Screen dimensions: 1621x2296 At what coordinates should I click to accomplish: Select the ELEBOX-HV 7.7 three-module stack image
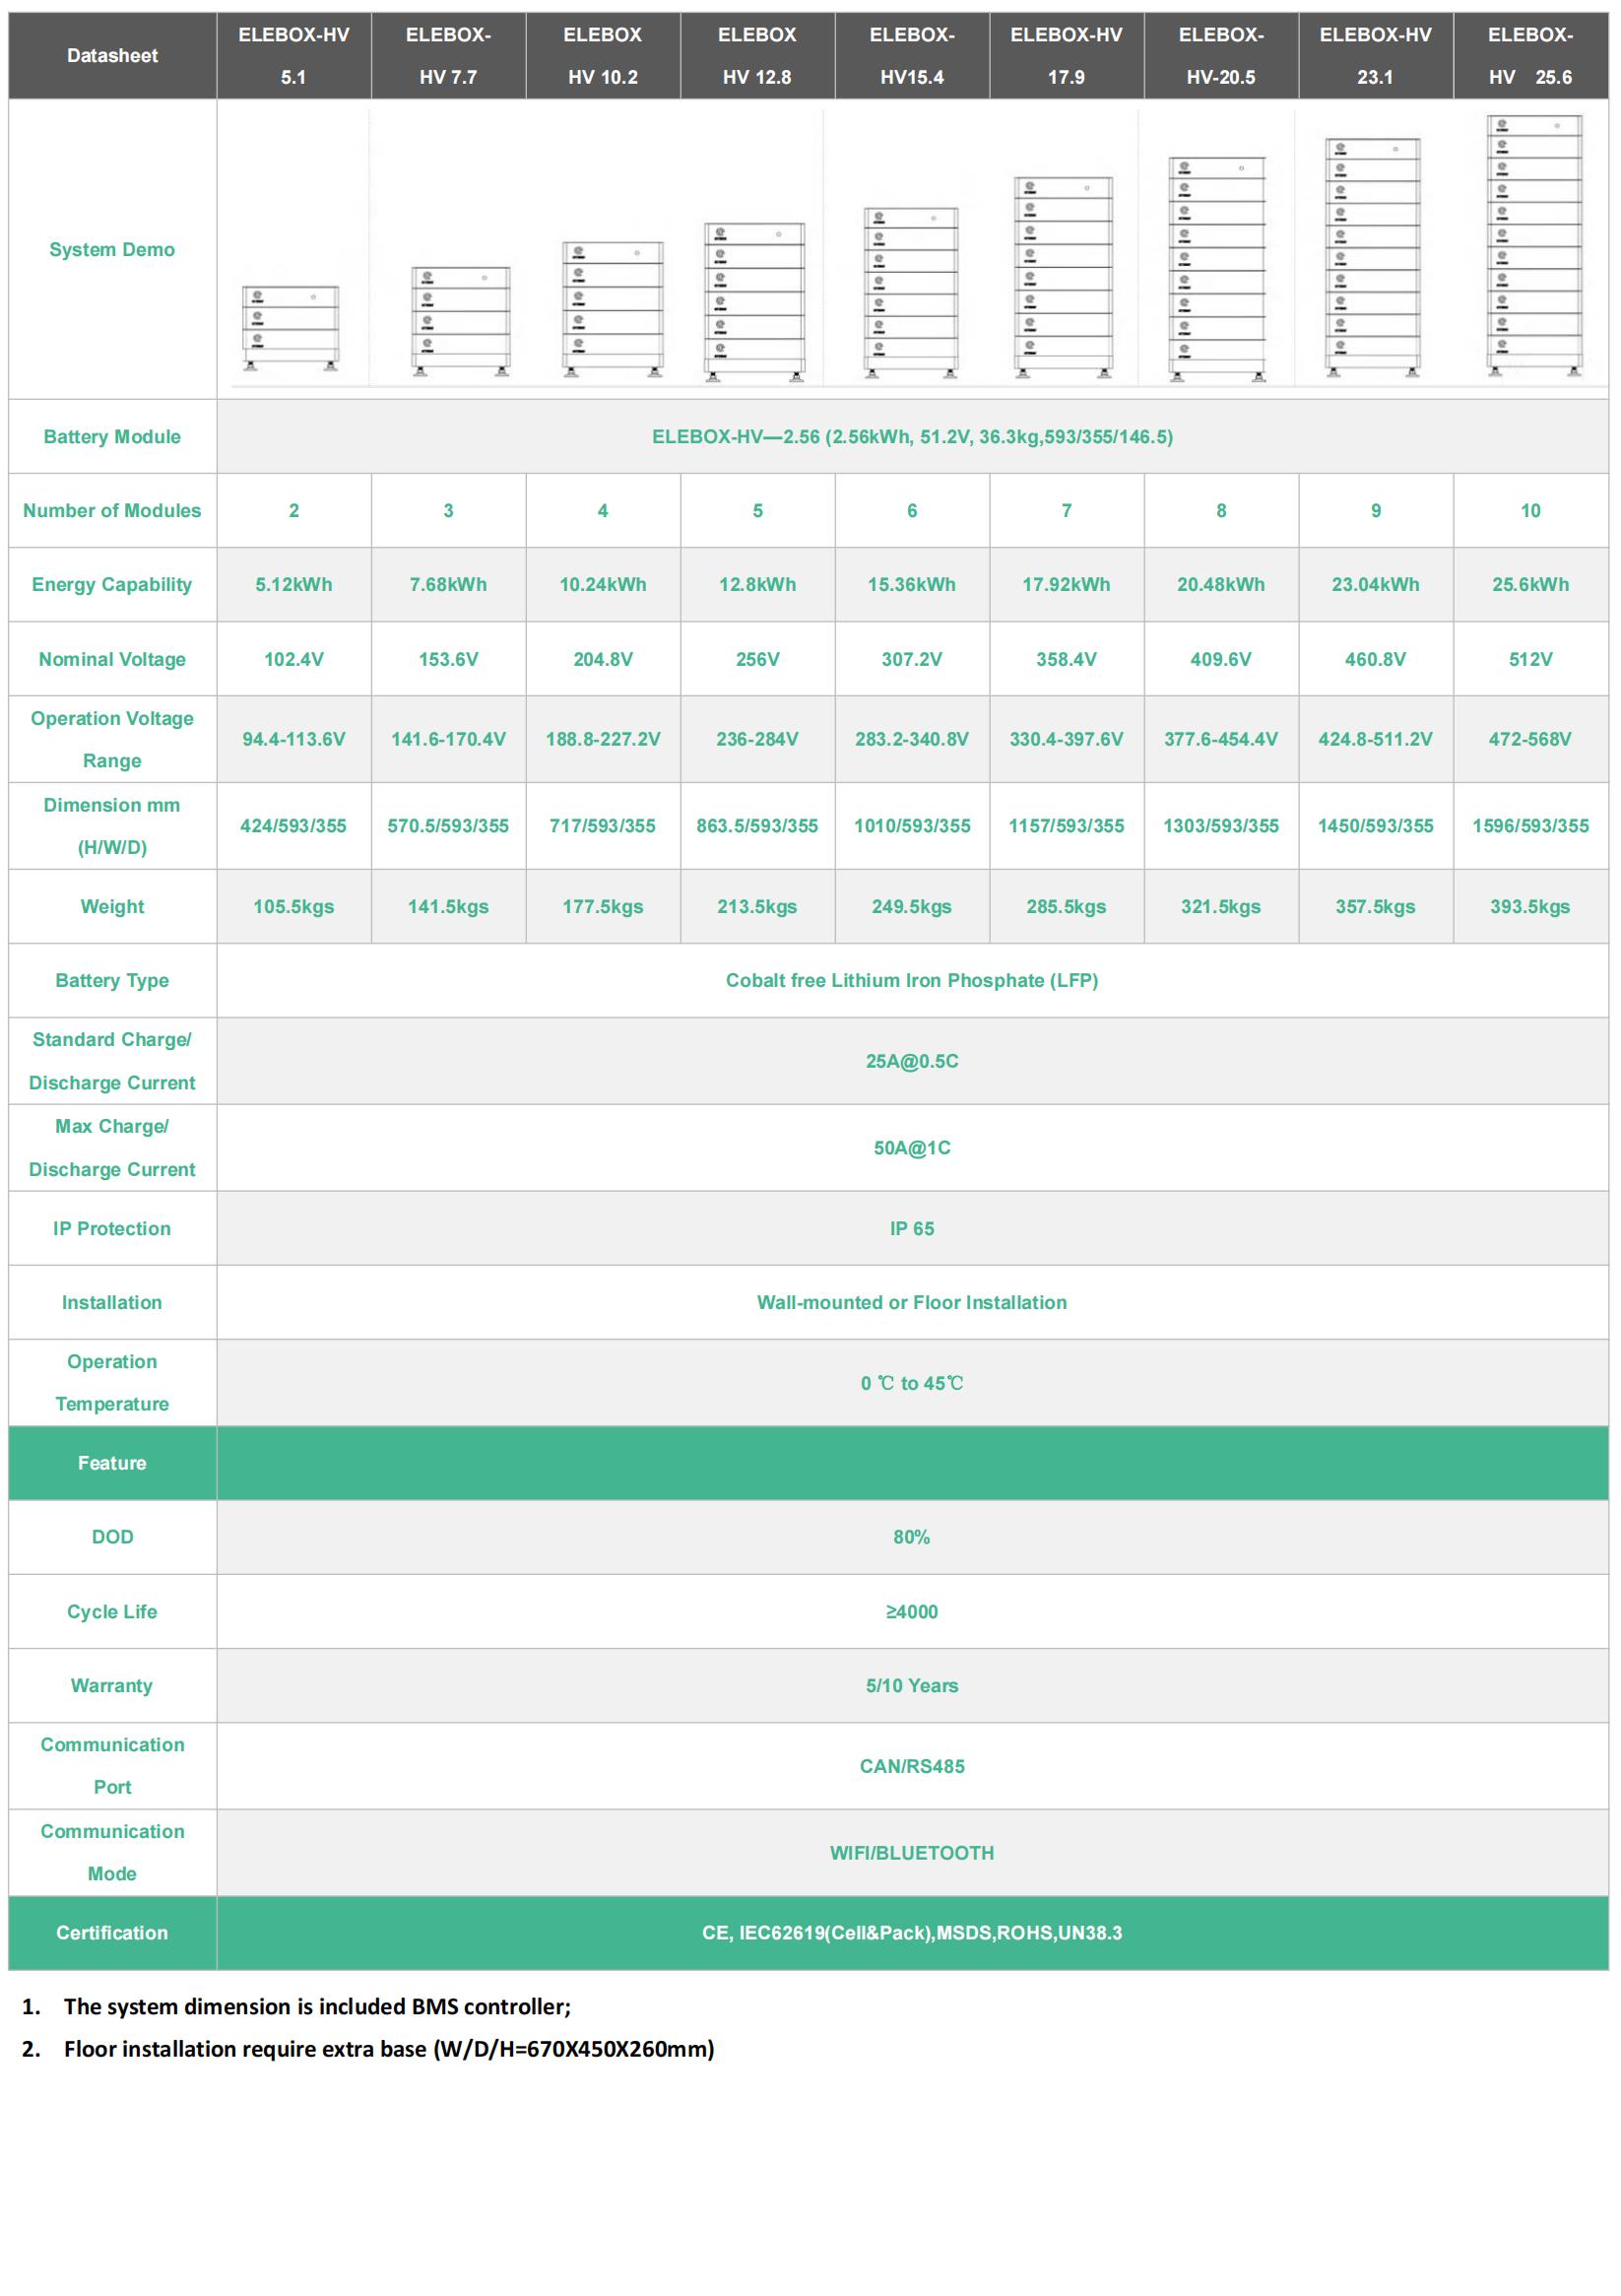coord(460,319)
